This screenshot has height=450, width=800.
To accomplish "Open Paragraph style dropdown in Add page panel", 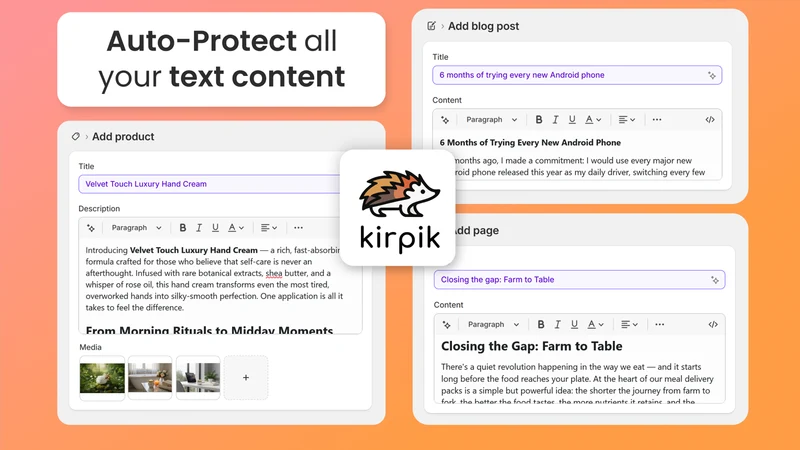I will 493,324.
